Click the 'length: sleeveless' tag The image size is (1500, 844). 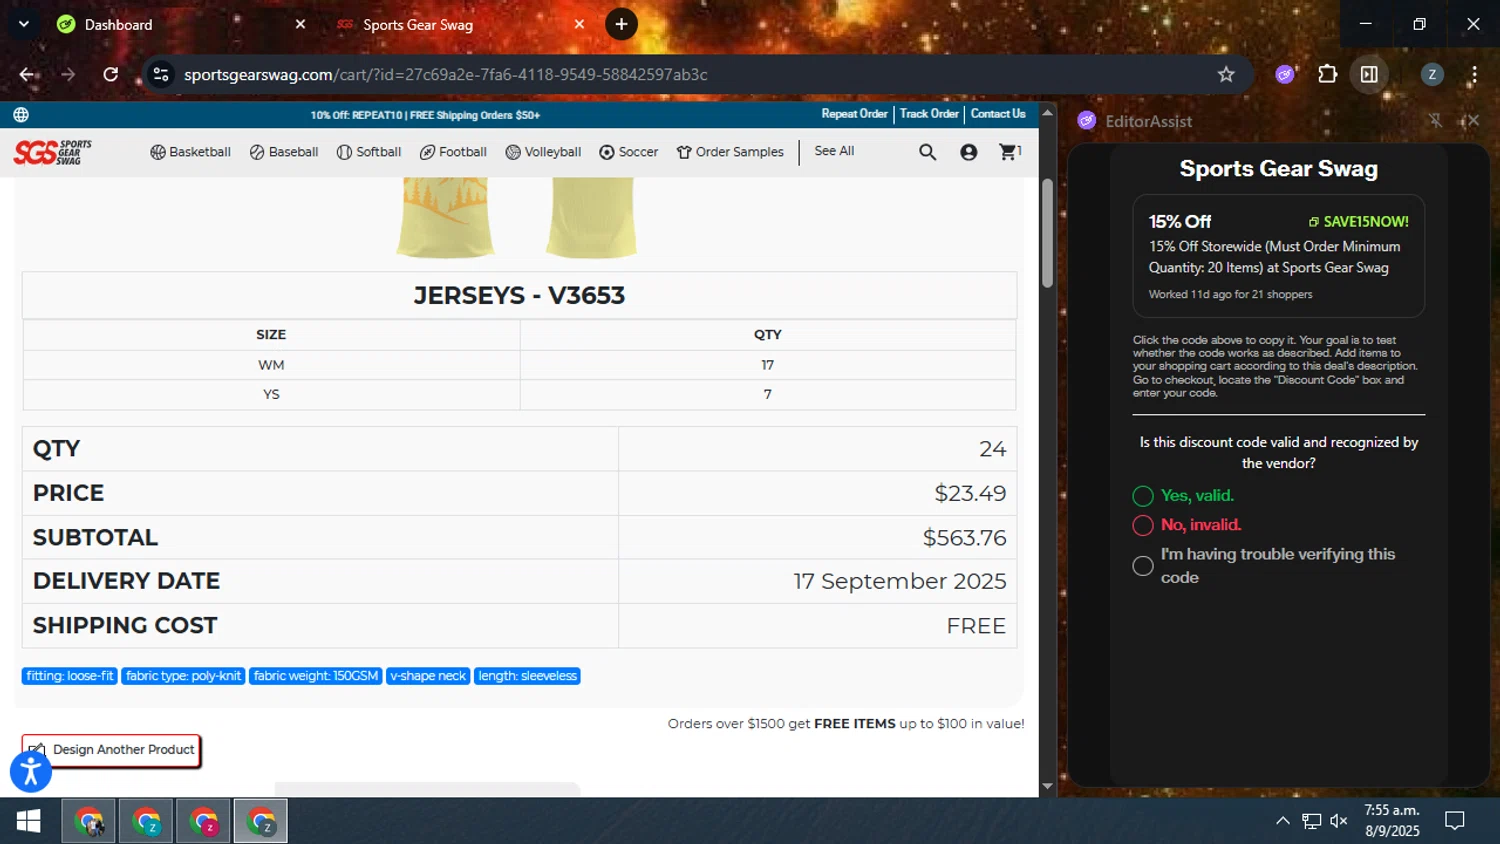coord(527,676)
